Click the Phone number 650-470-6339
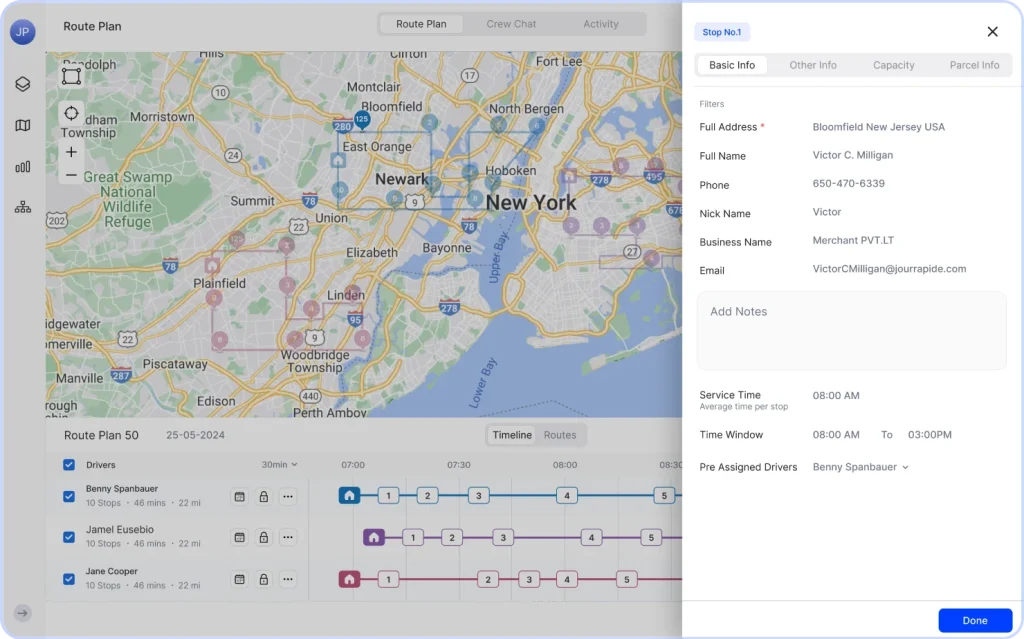This screenshot has height=639, width=1024. 848,184
